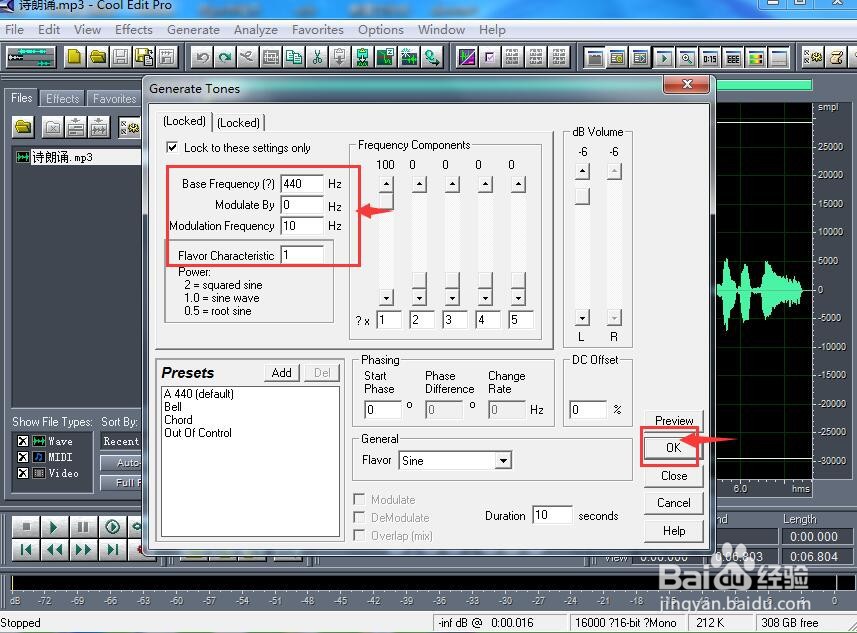Click the Preview button

click(673, 420)
